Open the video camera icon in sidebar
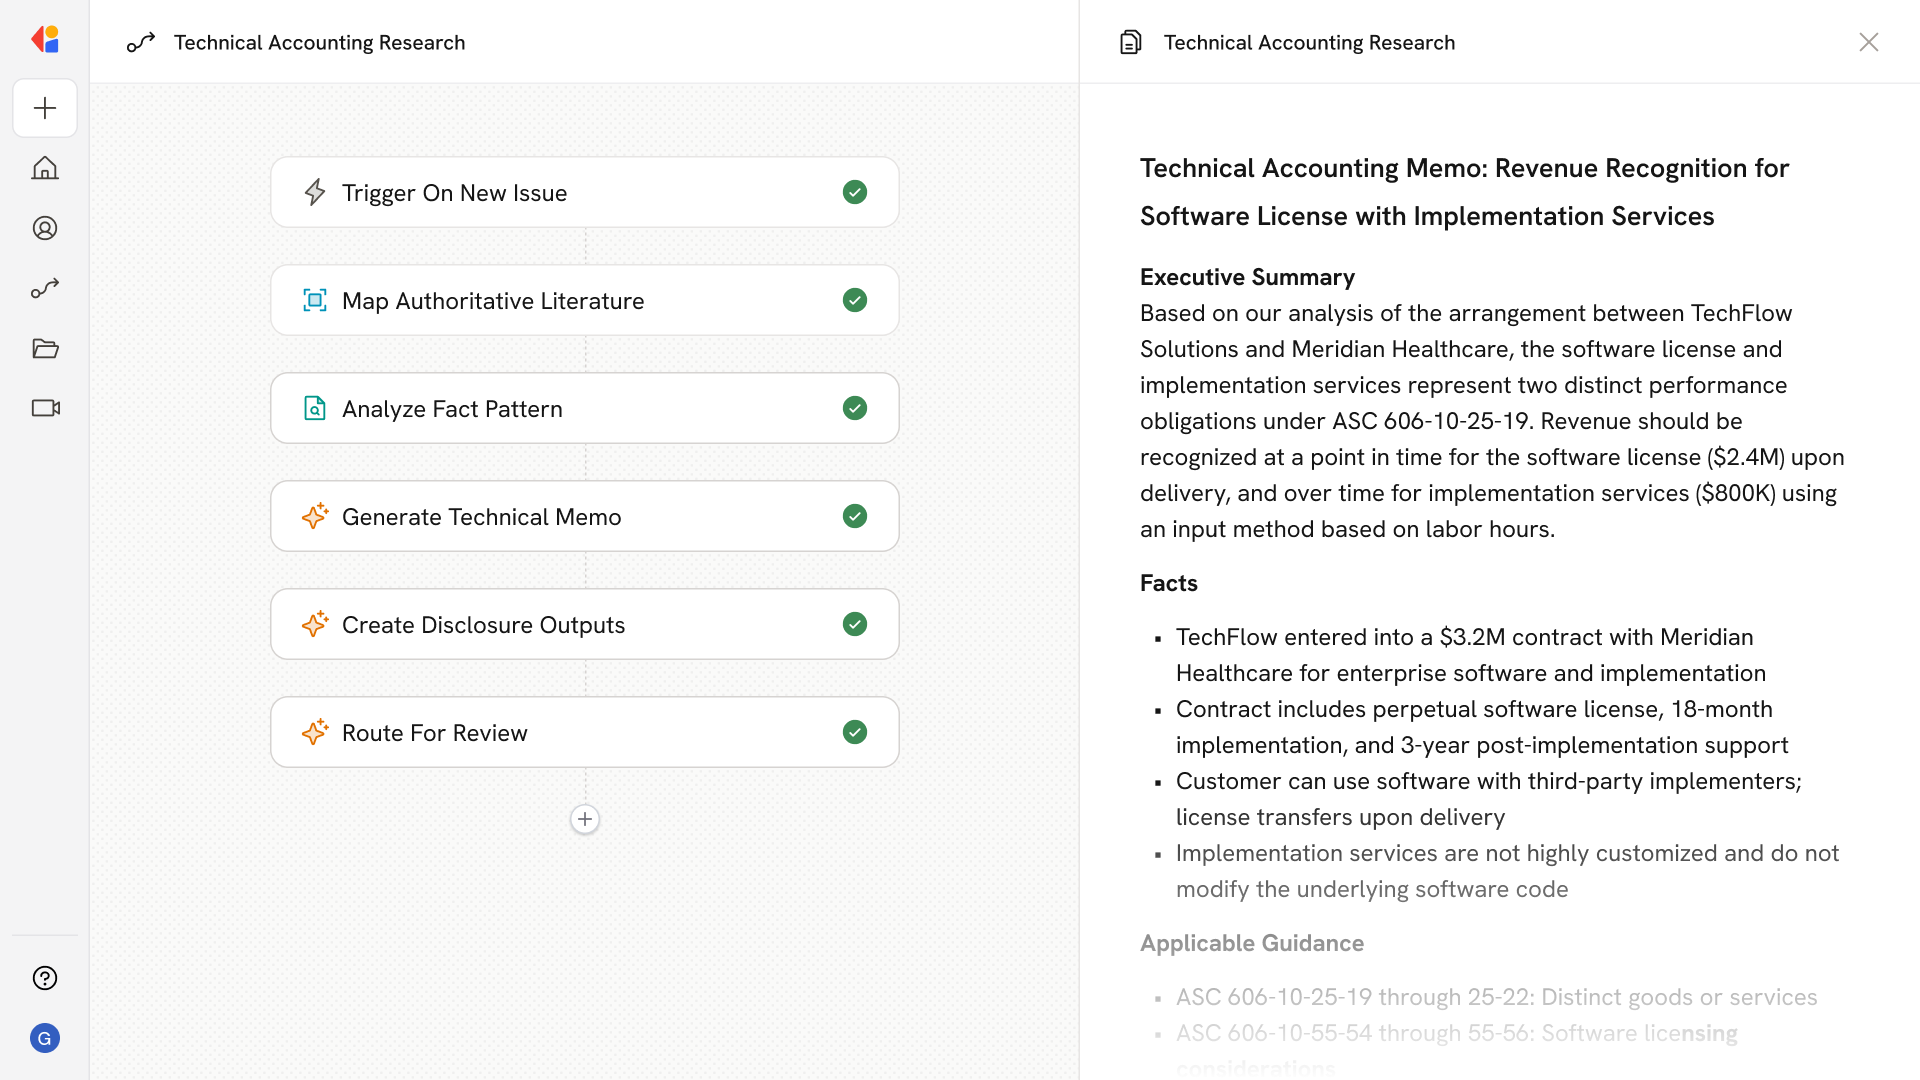 pyautogui.click(x=45, y=408)
